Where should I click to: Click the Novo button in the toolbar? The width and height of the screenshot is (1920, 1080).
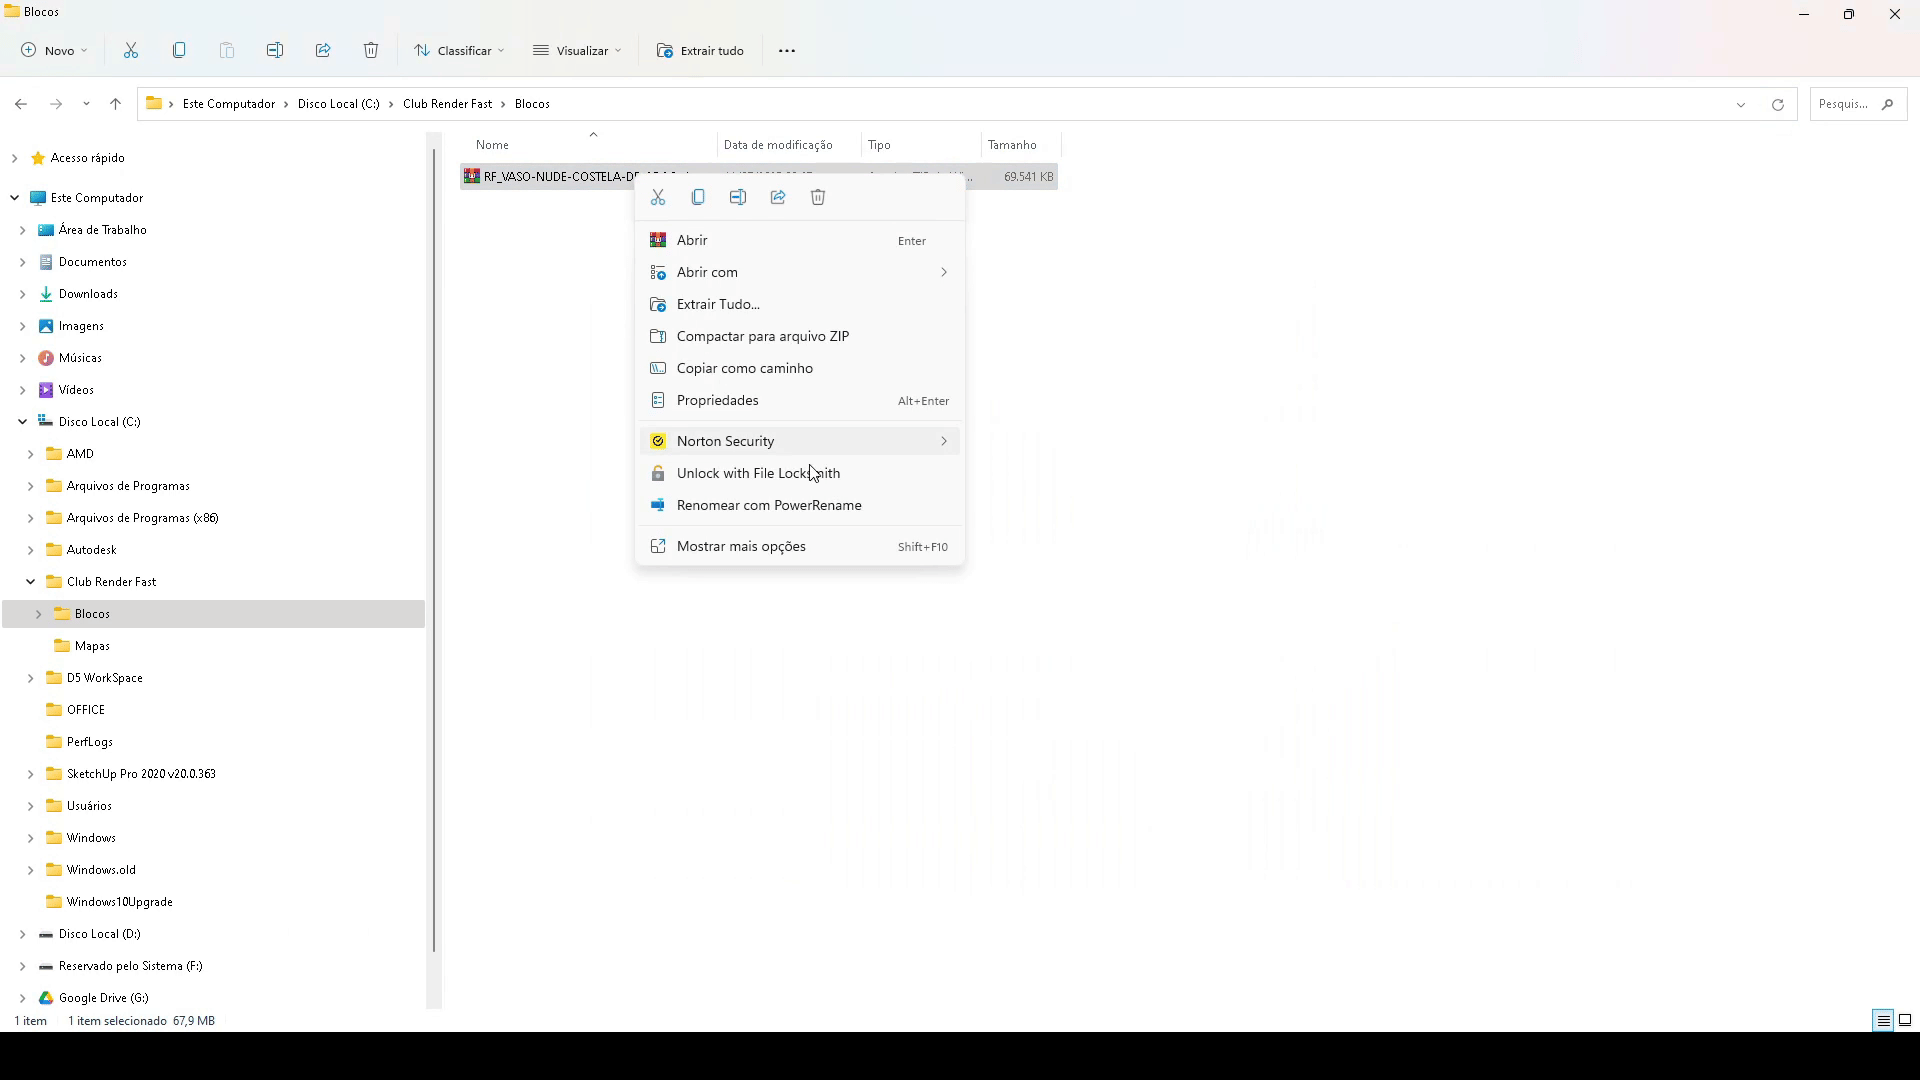tap(54, 50)
